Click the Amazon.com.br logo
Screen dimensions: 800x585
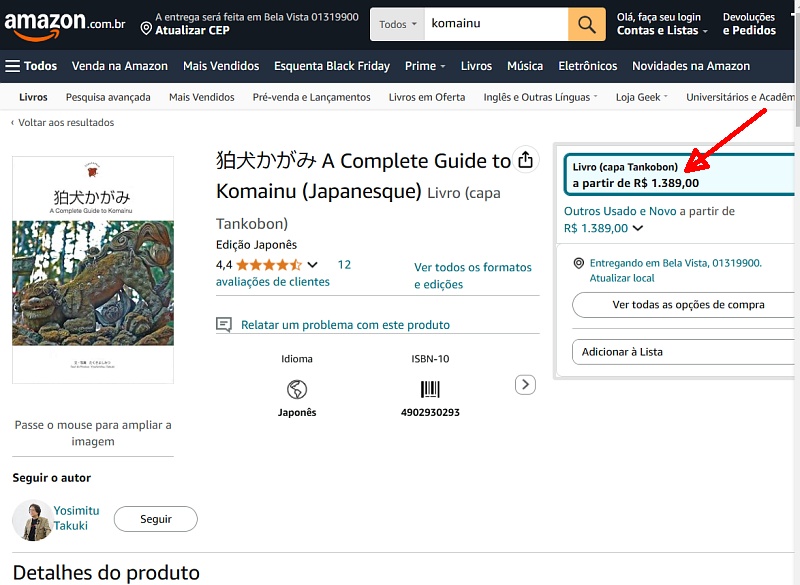coord(65,22)
